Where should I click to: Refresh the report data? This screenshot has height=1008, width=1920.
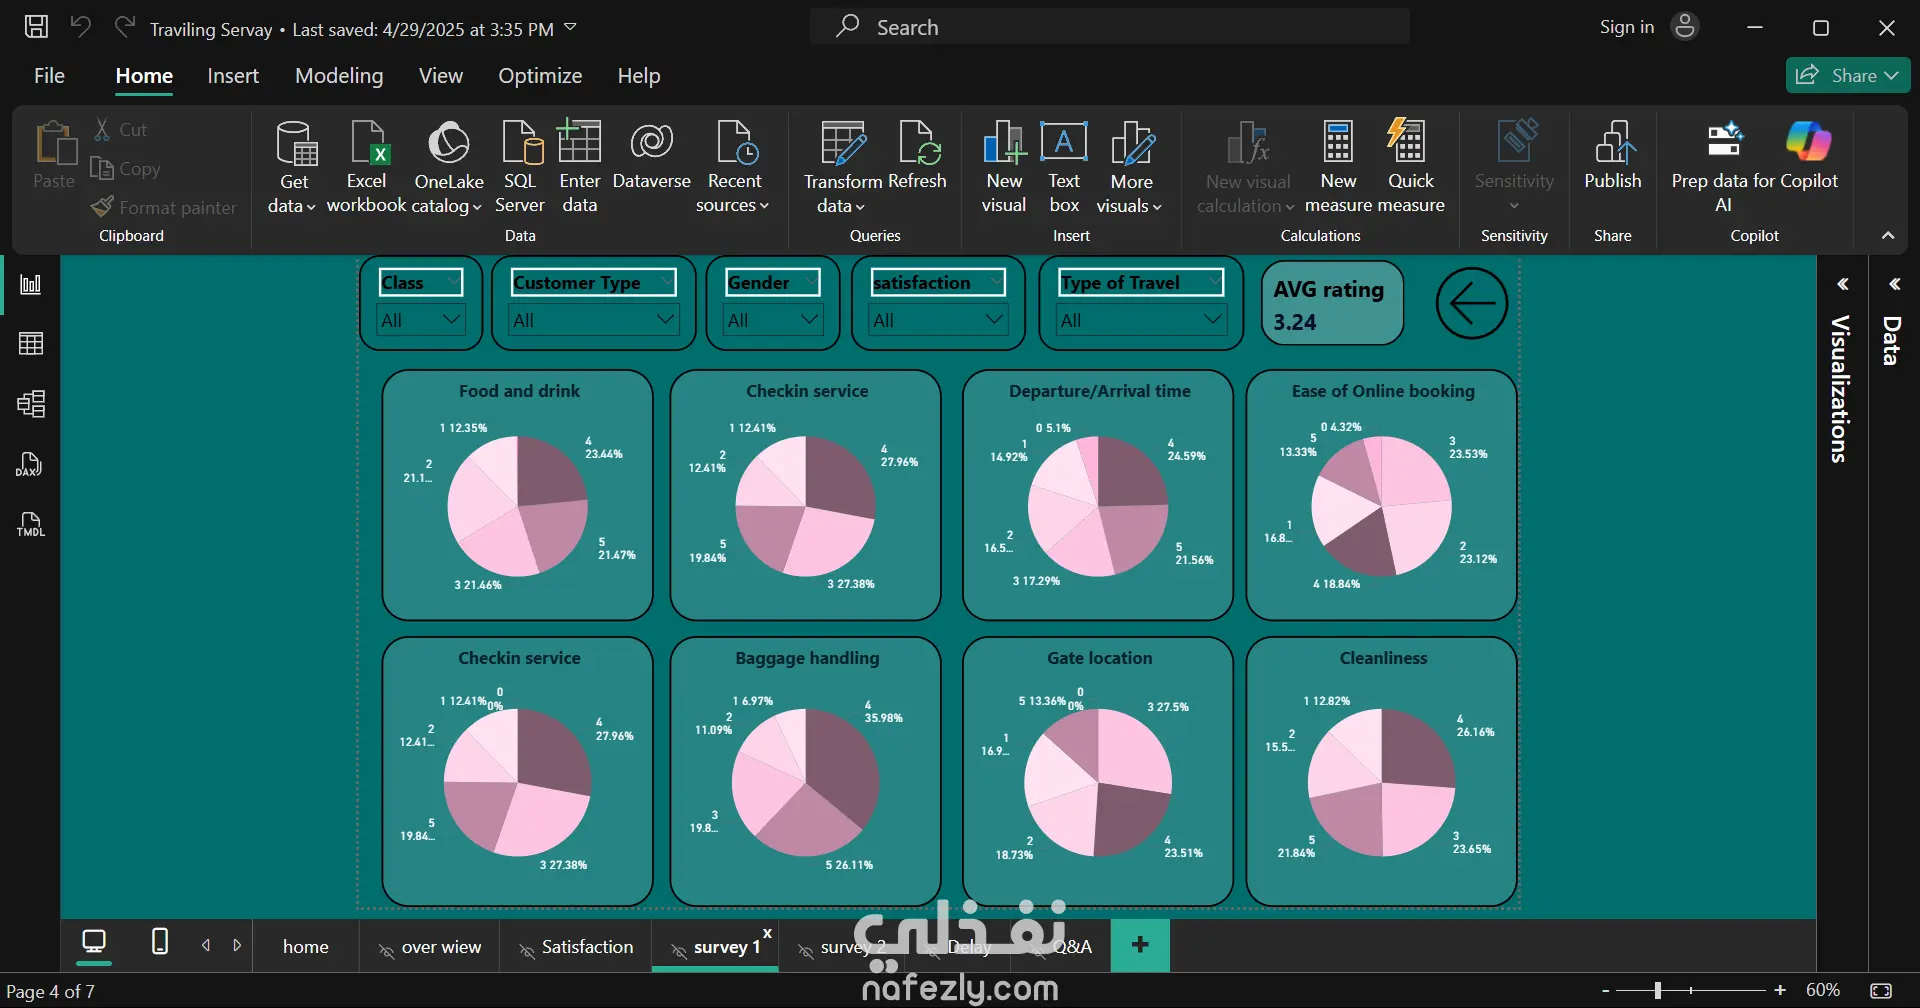tap(917, 156)
